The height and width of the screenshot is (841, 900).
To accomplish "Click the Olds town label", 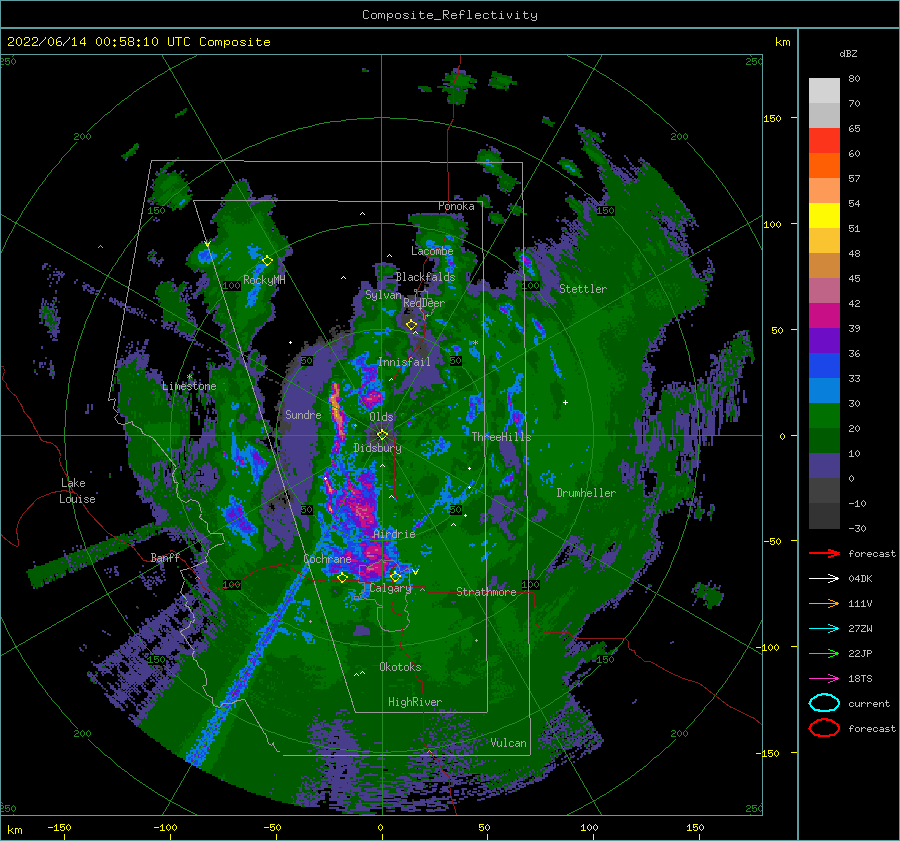I will [x=381, y=417].
